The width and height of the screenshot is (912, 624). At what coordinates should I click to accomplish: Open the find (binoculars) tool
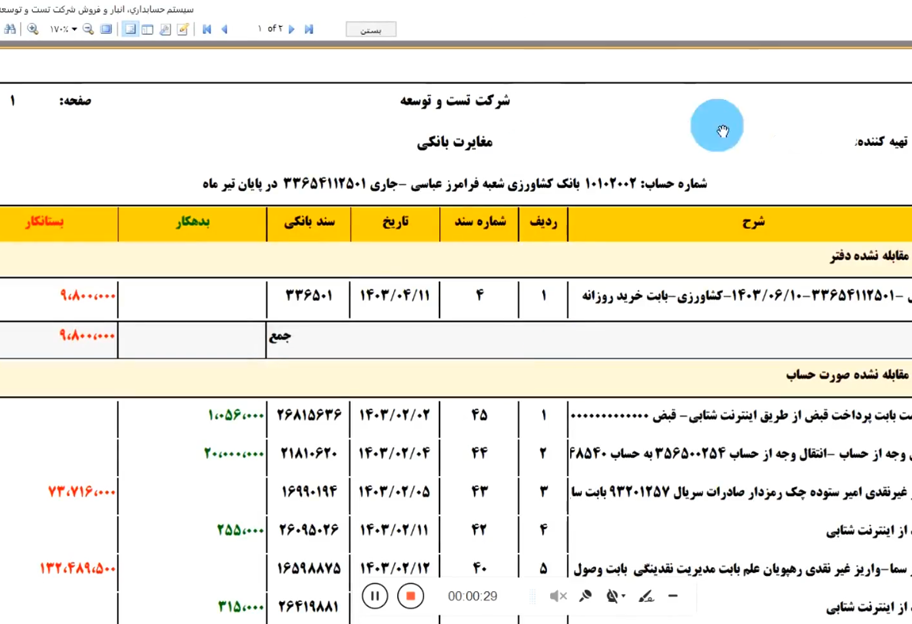pos(10,29)
